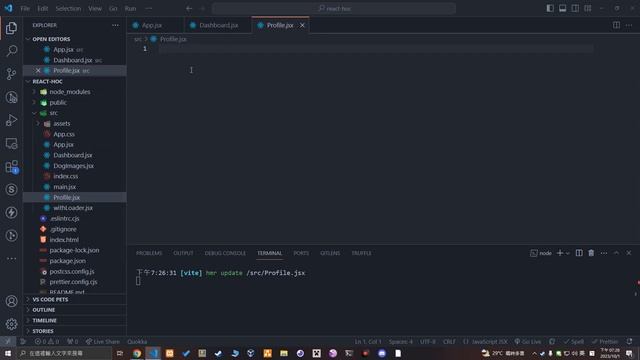Click Live Share in status bar
640x360 pixels.
tap(103, 342)
